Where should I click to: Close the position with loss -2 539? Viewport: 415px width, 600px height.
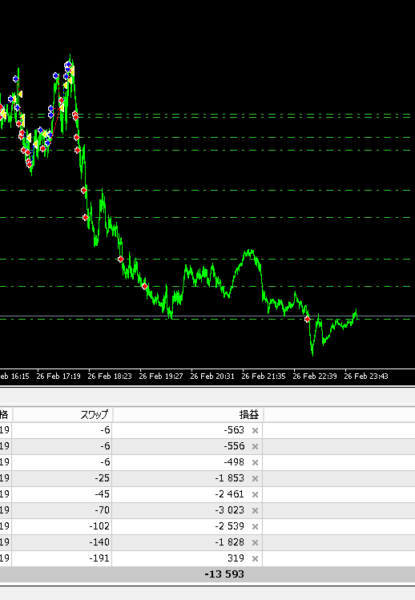(x=255, y=527)
